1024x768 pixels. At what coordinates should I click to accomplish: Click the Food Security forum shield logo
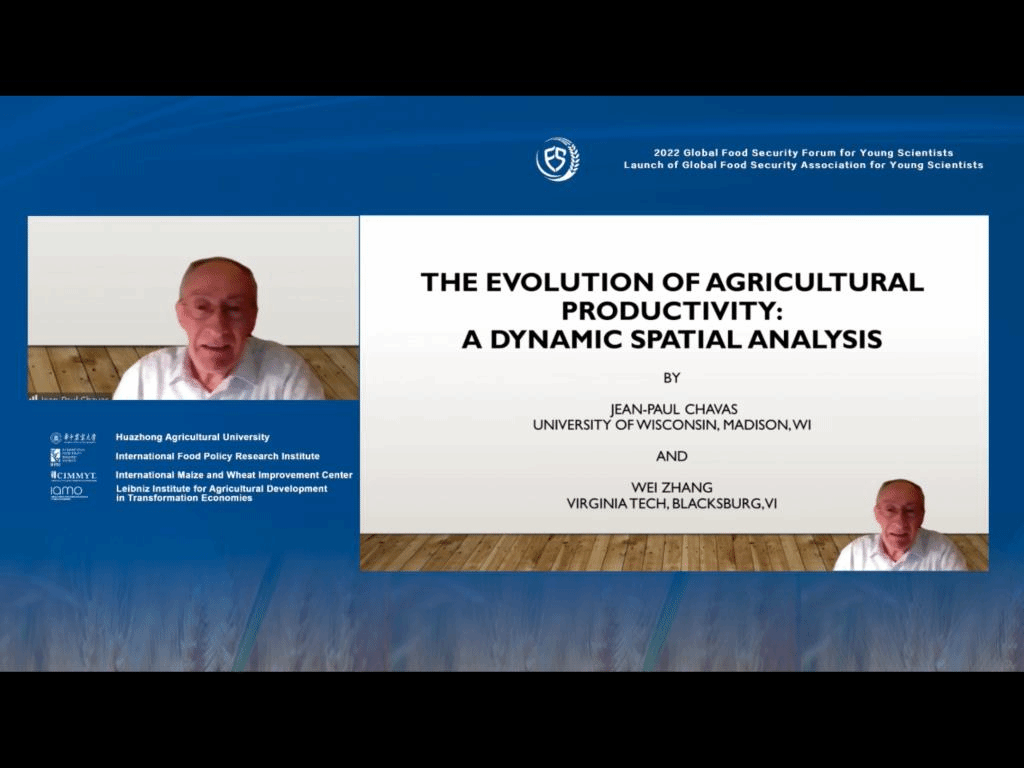(x=557, y=159)
